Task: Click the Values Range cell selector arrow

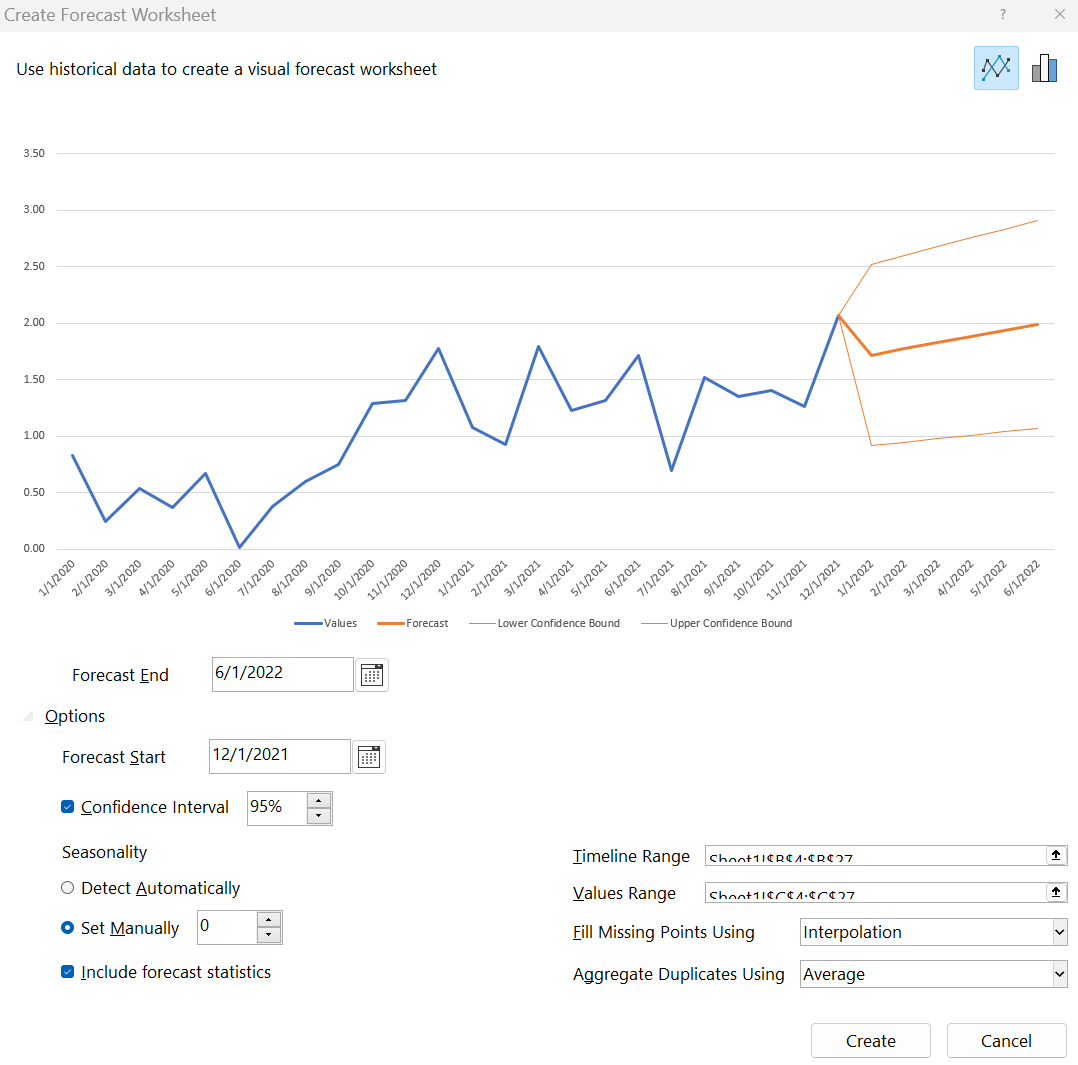Action: point(1056,892)
